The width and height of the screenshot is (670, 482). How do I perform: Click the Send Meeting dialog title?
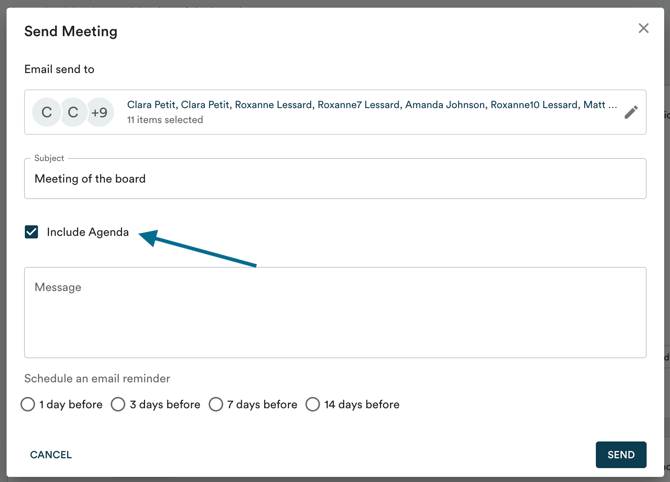[x=71, y=31]
